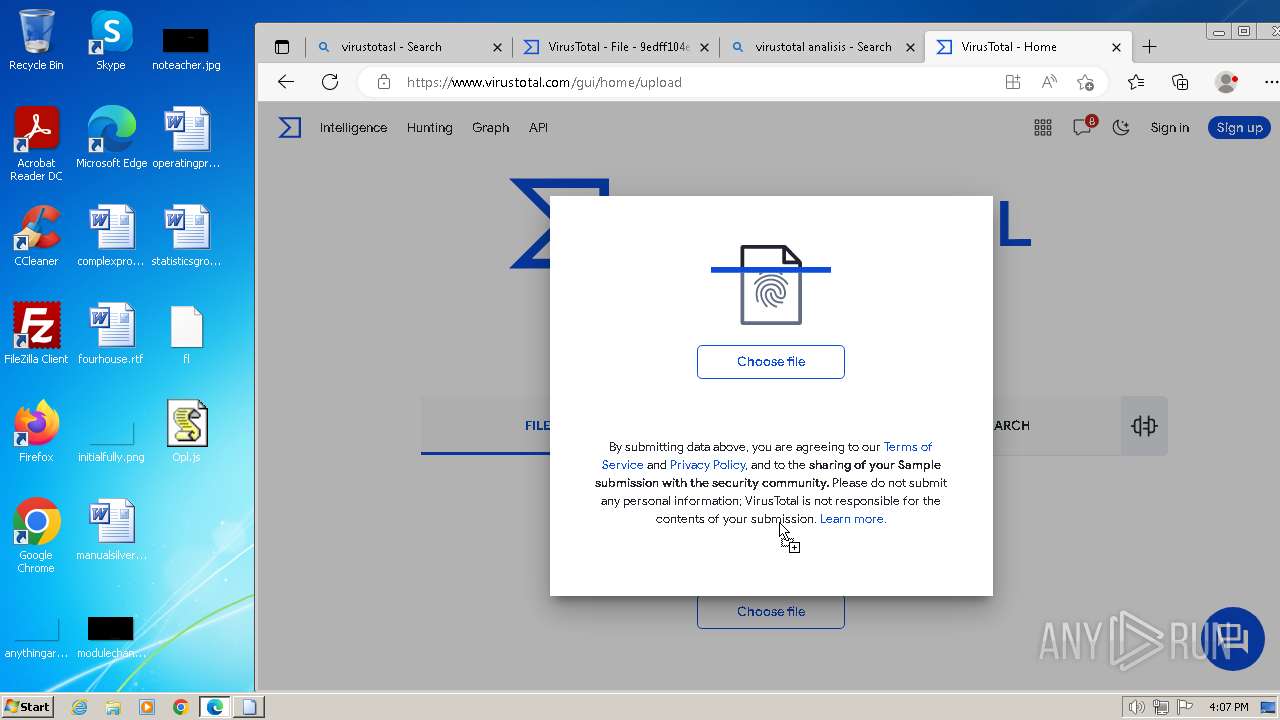Click the read aloud icon
The image size is (1280, 720).
tap(1049, 82)
